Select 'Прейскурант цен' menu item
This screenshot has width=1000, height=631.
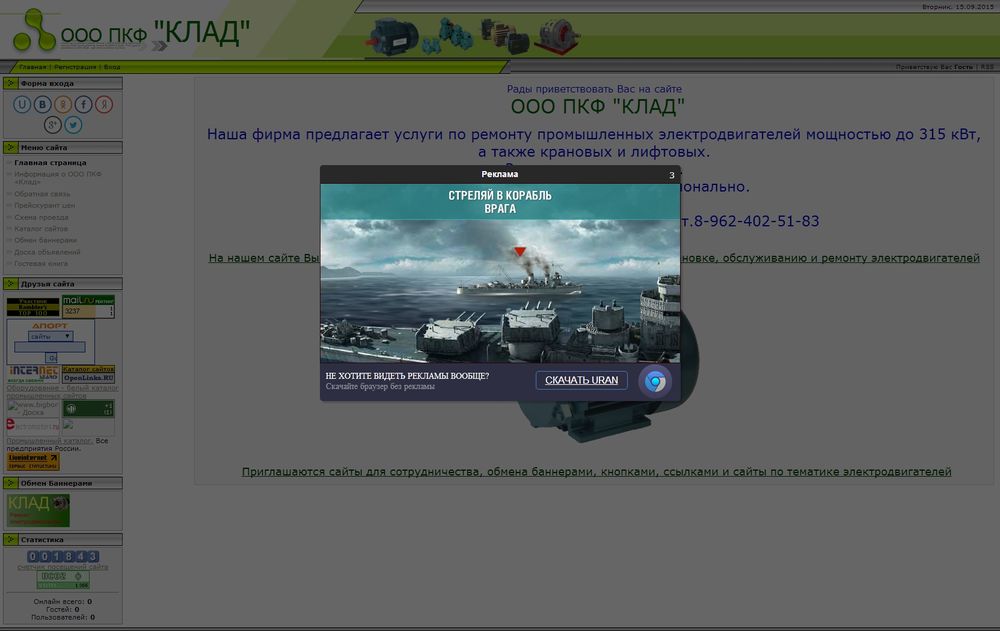point(44,205)
